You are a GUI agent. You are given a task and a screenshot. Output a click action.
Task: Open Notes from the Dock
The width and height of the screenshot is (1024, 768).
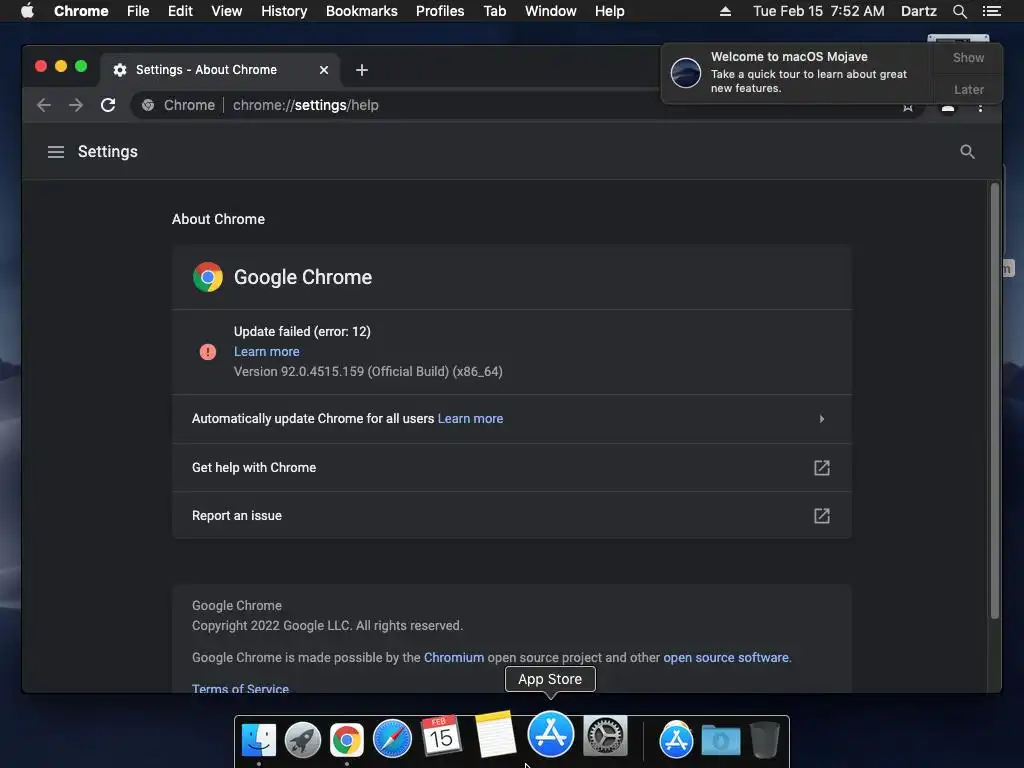[x=495, y=734]
